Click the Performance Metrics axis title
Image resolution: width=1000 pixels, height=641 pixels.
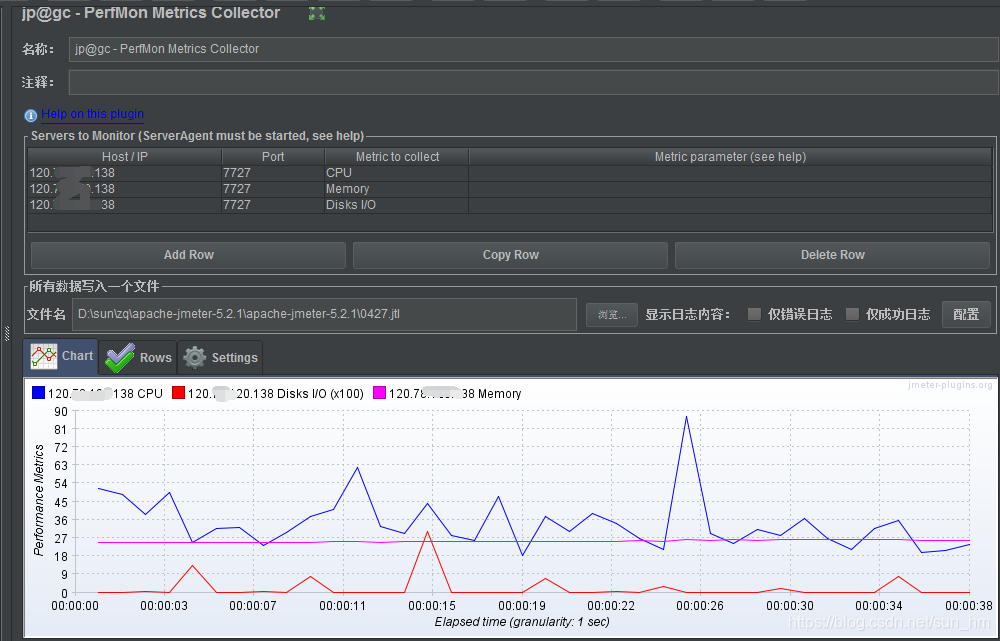[39, 500]
